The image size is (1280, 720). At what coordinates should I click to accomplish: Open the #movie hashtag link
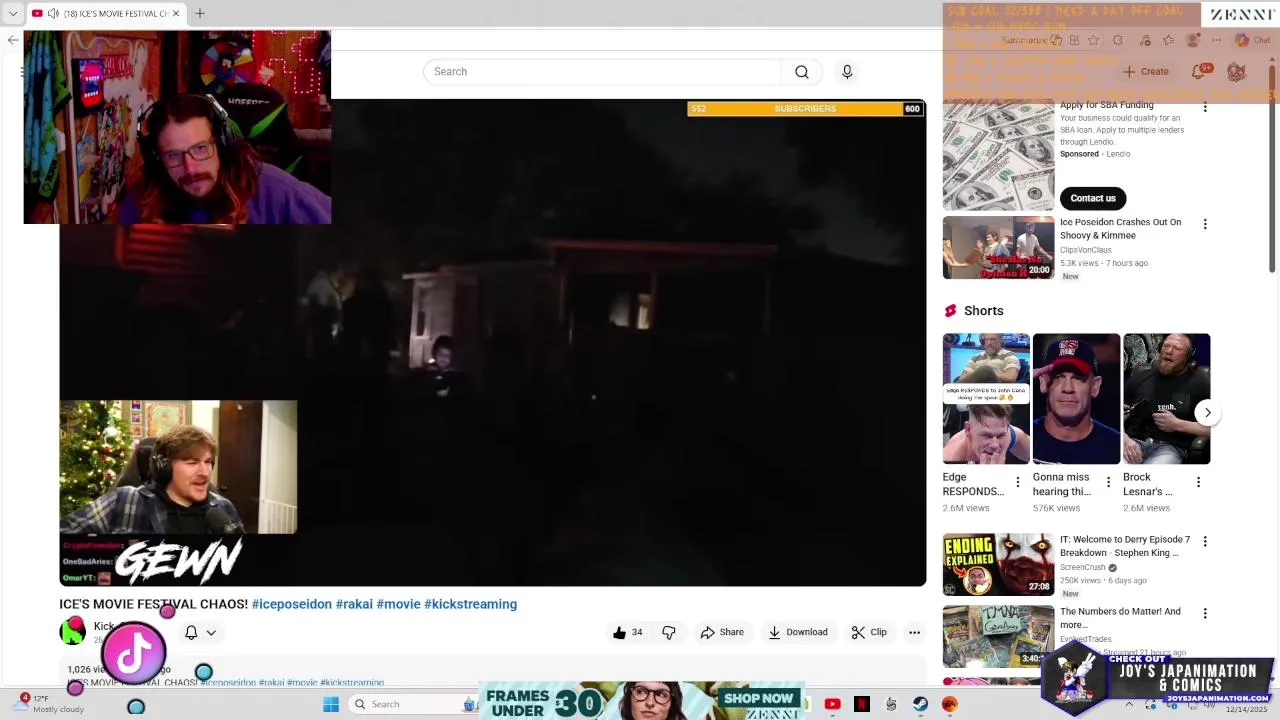[398, 604]
